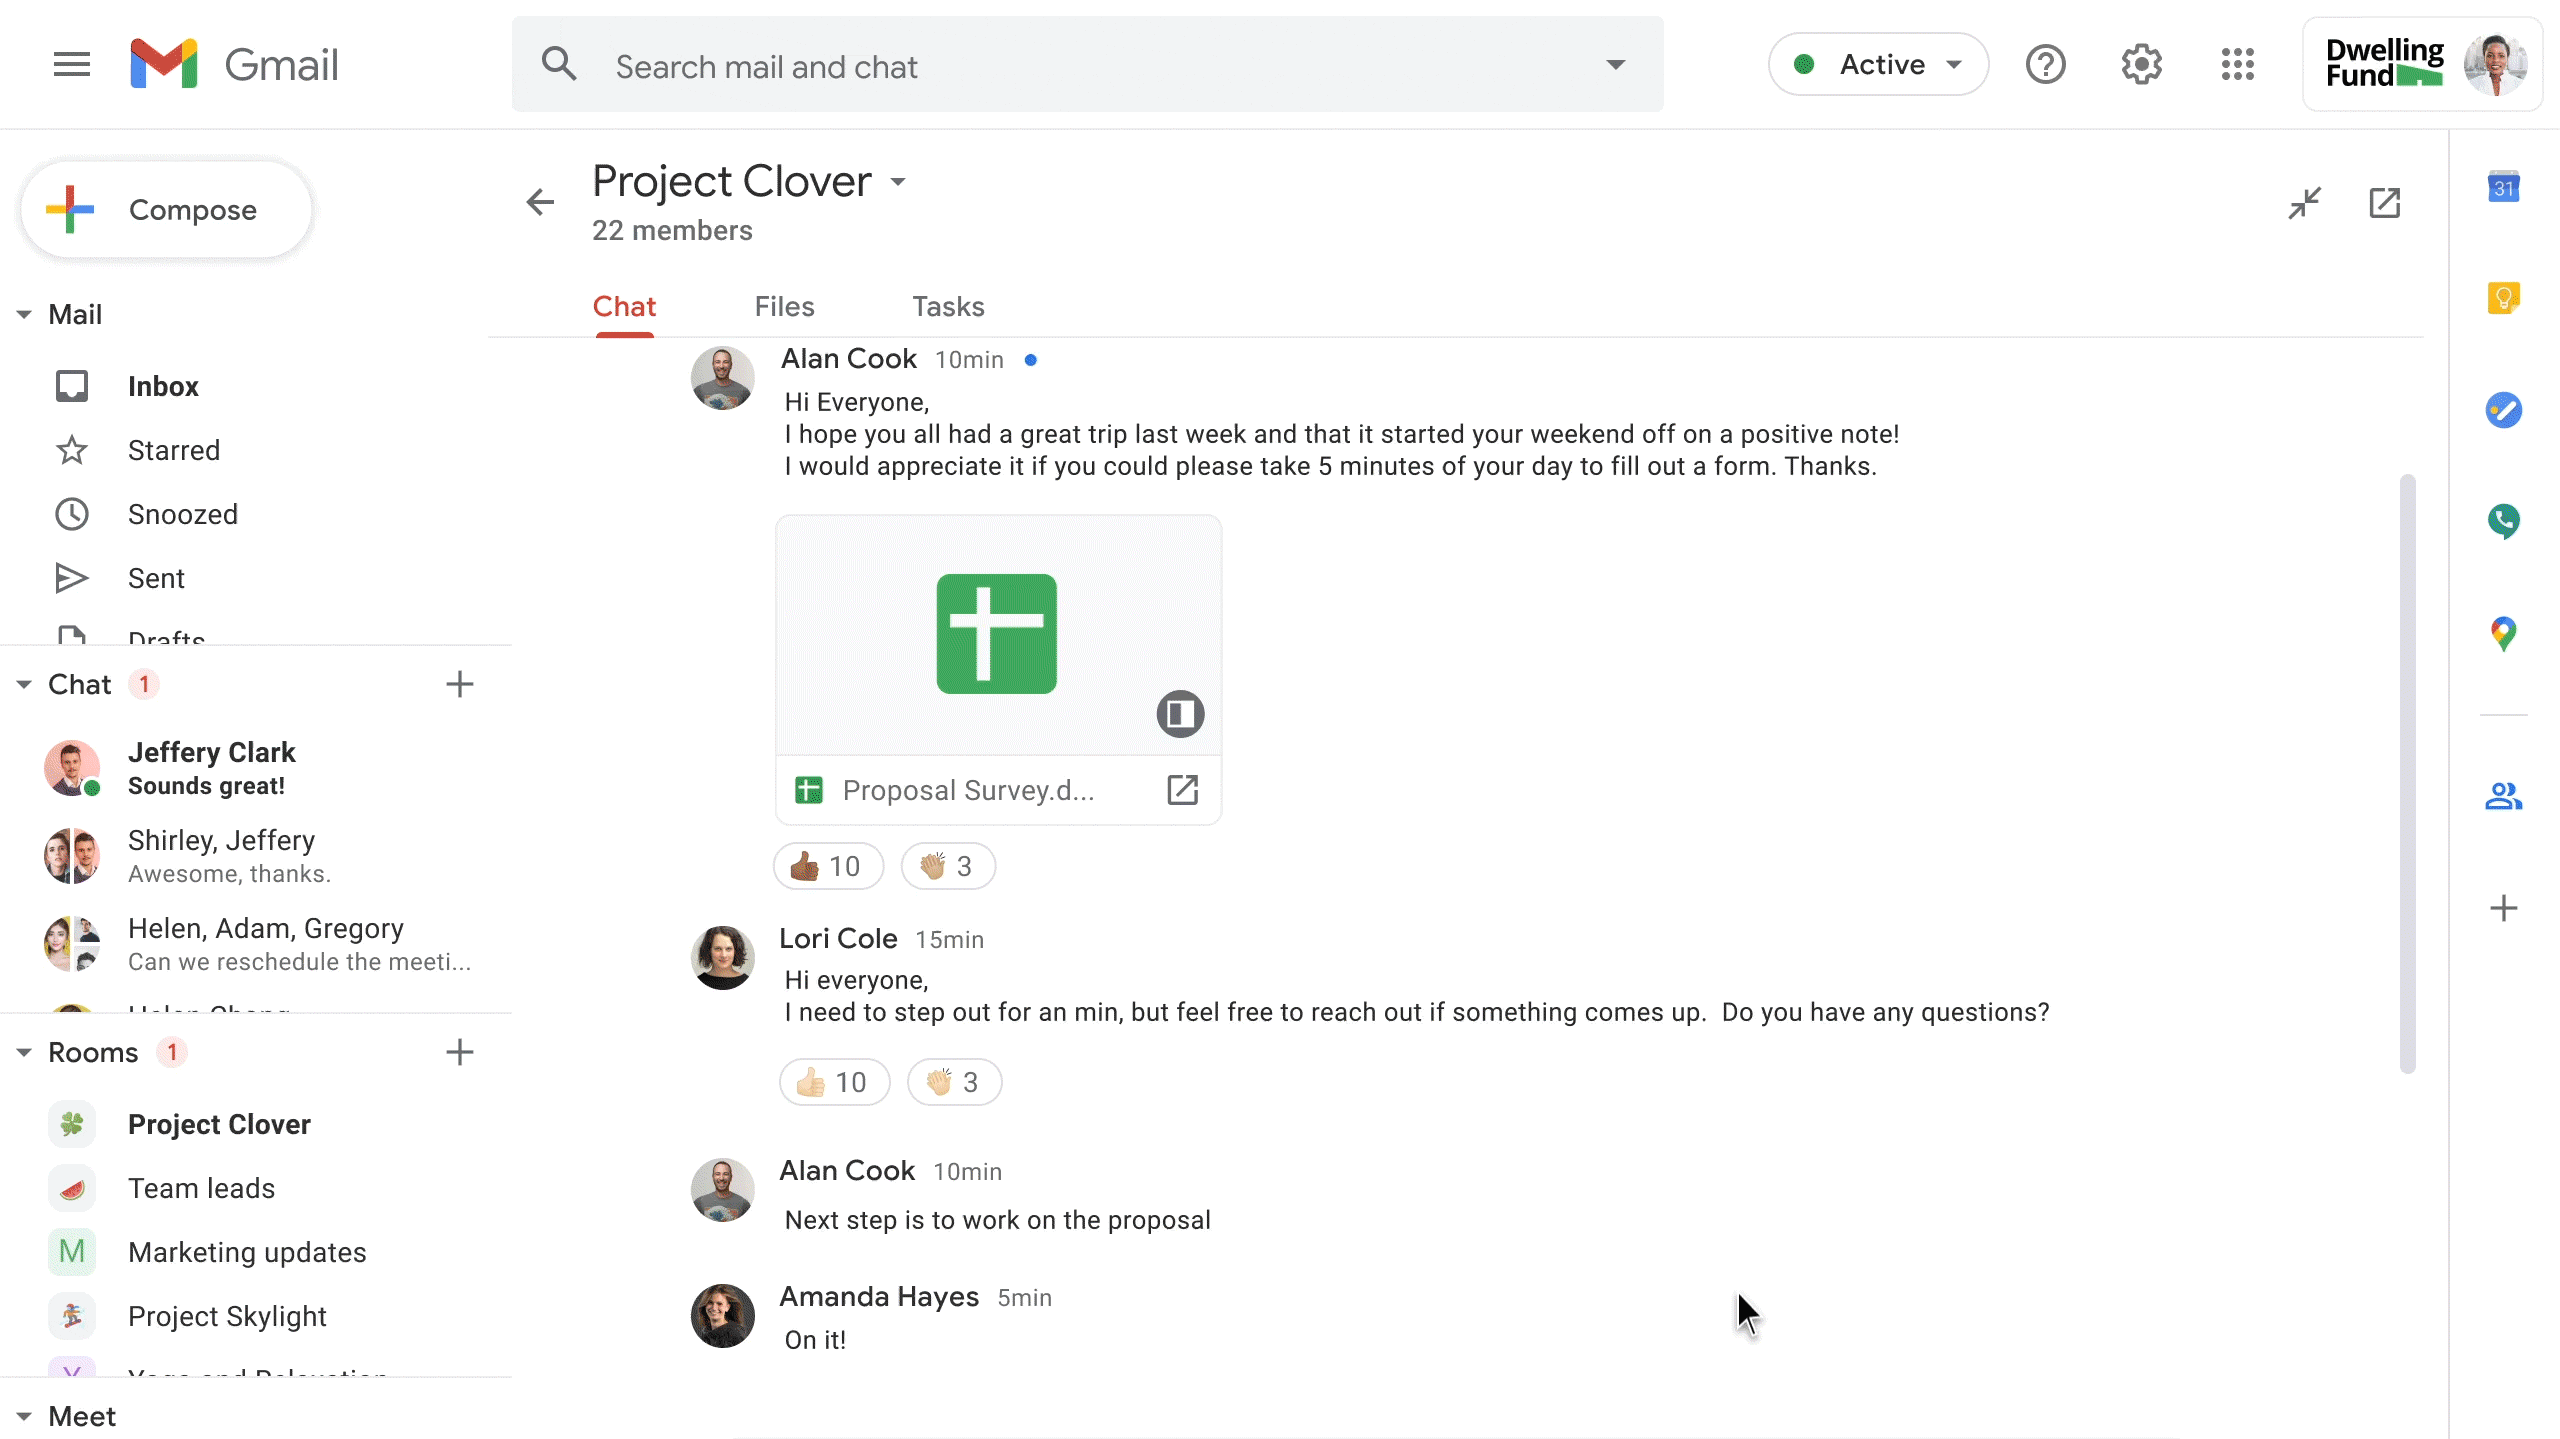This screenshot has width=2560, height=1439.
Task: Add thumbs-up reaction on Lori Cole's message
Action: (x=834, y=1081)
